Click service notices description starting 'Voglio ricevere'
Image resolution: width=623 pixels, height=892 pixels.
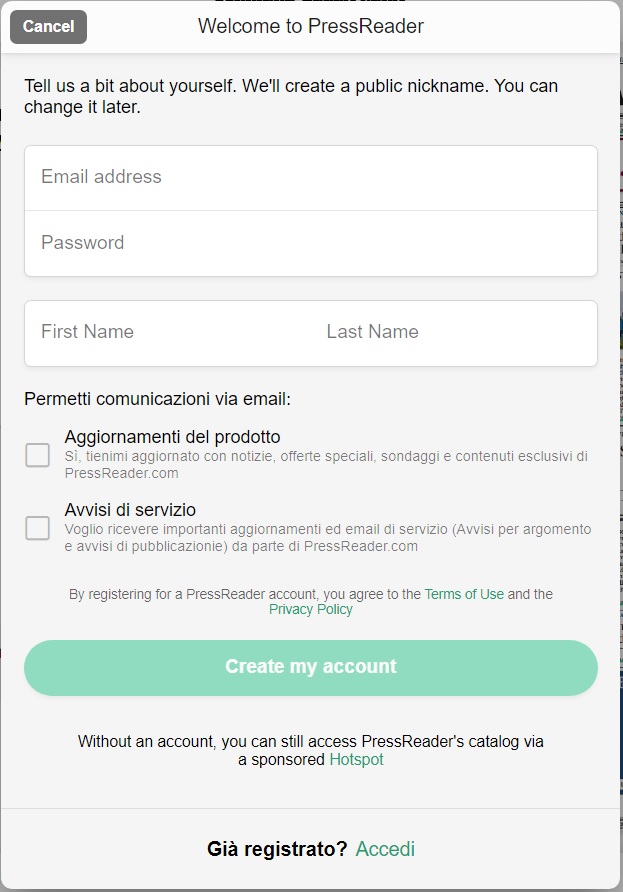pos(327,537)
